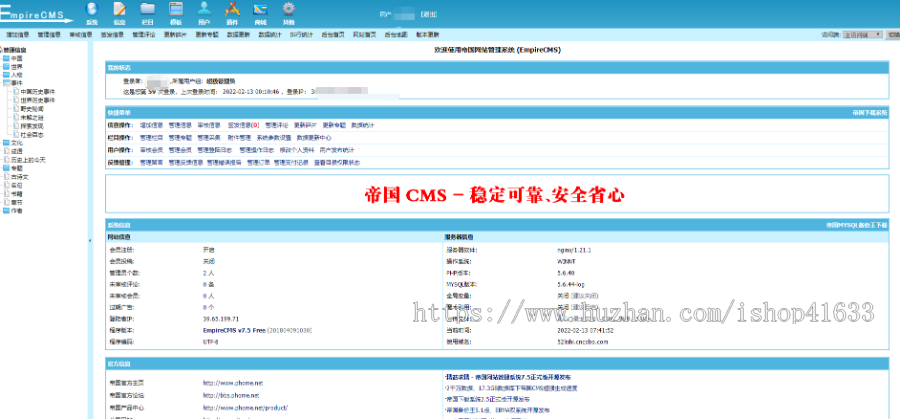Click 审核会员 in the 用户操作 row
Image resolution: width=900 pixels, height=419 pixels.
click(152, 150)
